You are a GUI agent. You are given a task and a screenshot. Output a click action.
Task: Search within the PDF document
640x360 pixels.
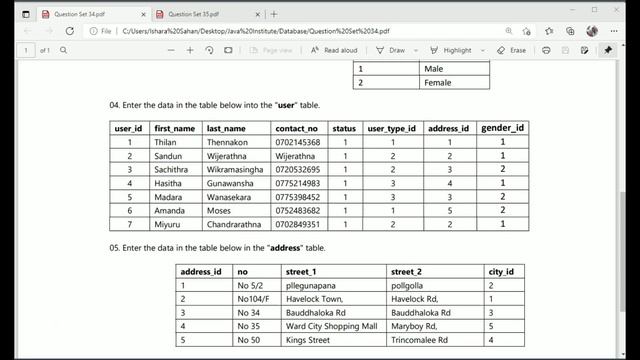pos(63,50)
